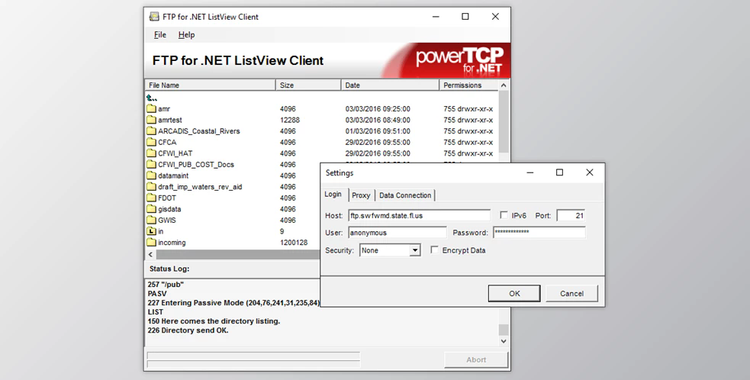Switch to the Data Connection tab
This screenshot has height=380, width=750.
tap(405, 195)
